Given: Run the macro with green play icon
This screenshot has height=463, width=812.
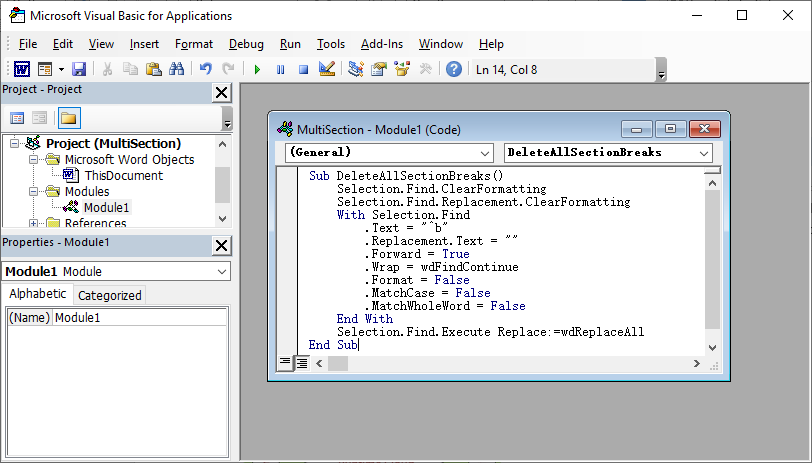Looking at the screenshot, I should 257,69.
